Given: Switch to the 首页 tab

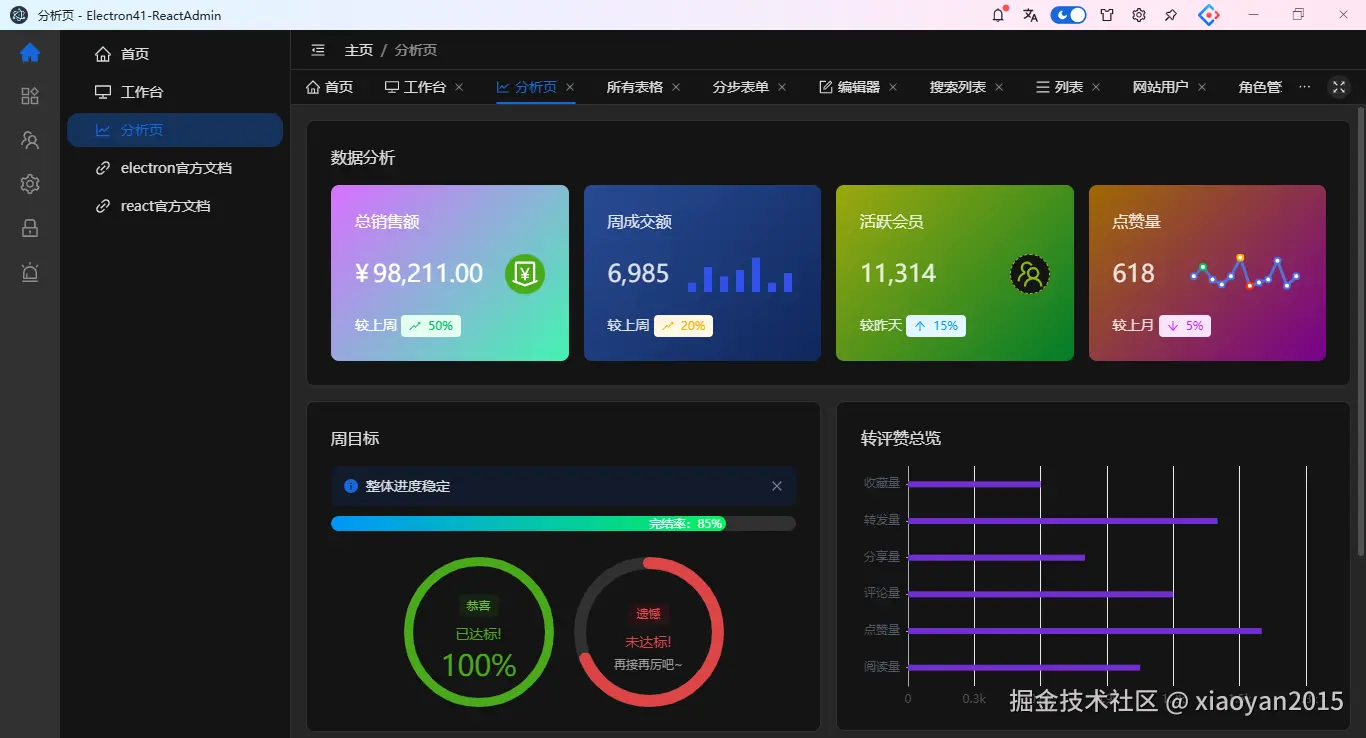Looking at the screenshot, I should click(x=329, y=87).
